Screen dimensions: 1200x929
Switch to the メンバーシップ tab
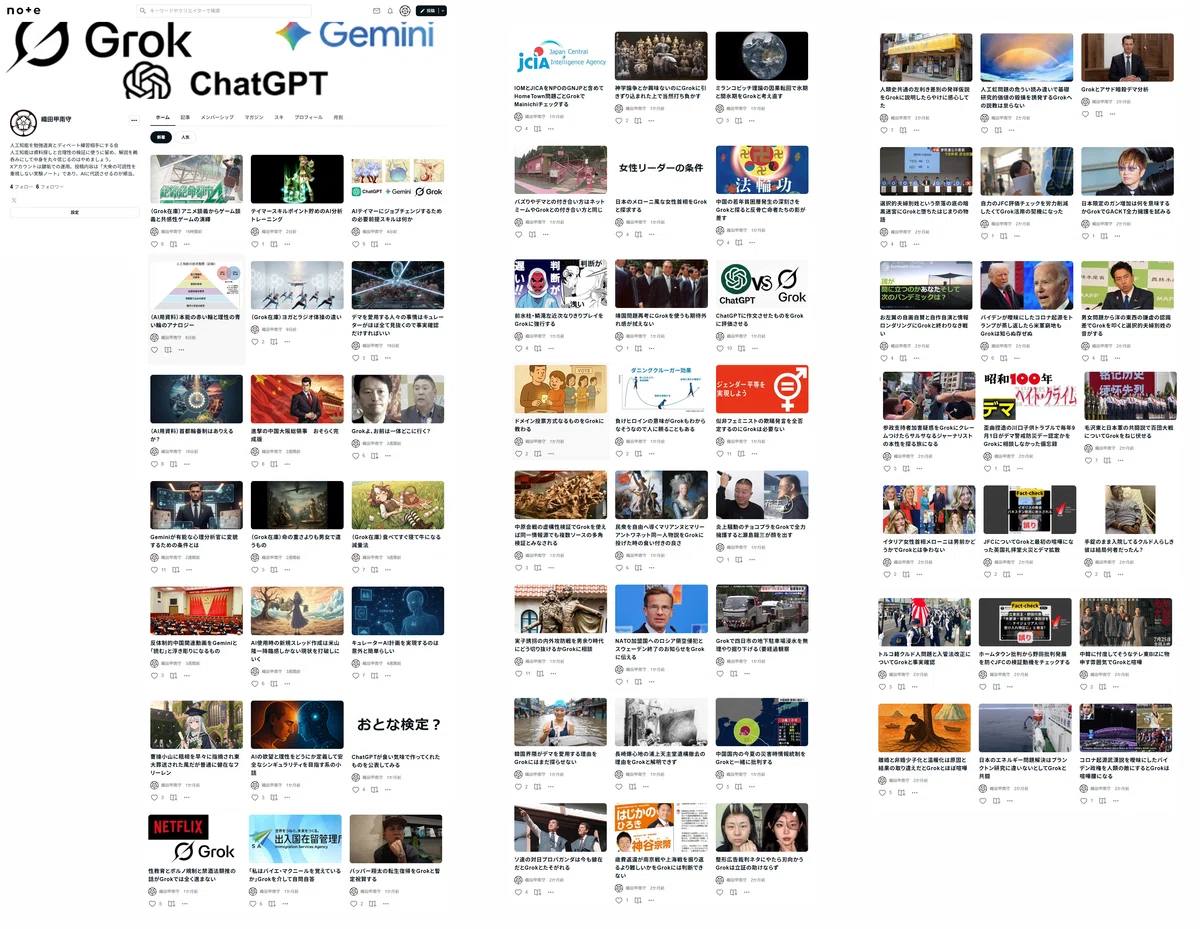point(217,117)
